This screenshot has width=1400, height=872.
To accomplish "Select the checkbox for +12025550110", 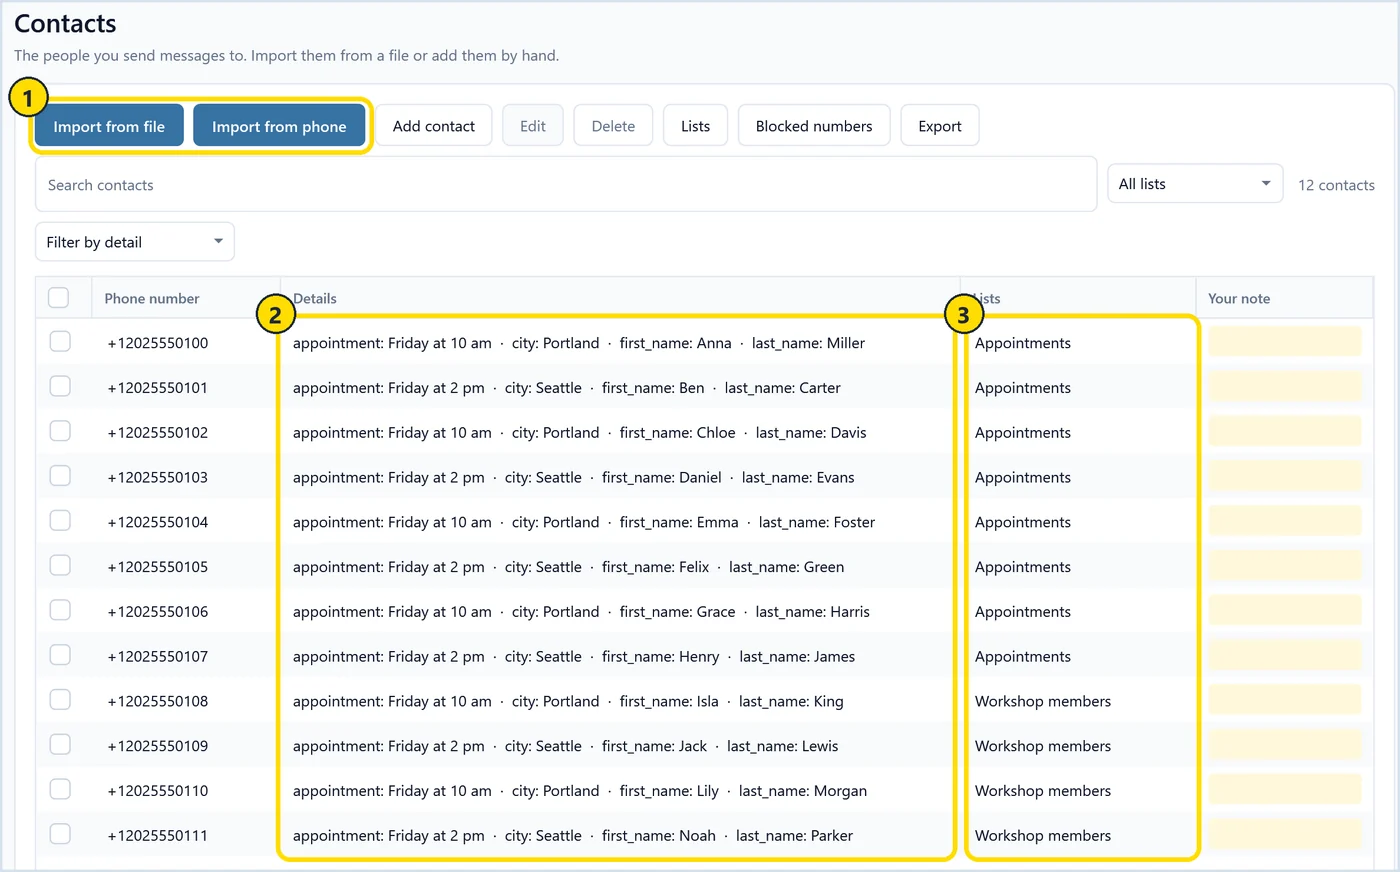I will tap(60, 790).
